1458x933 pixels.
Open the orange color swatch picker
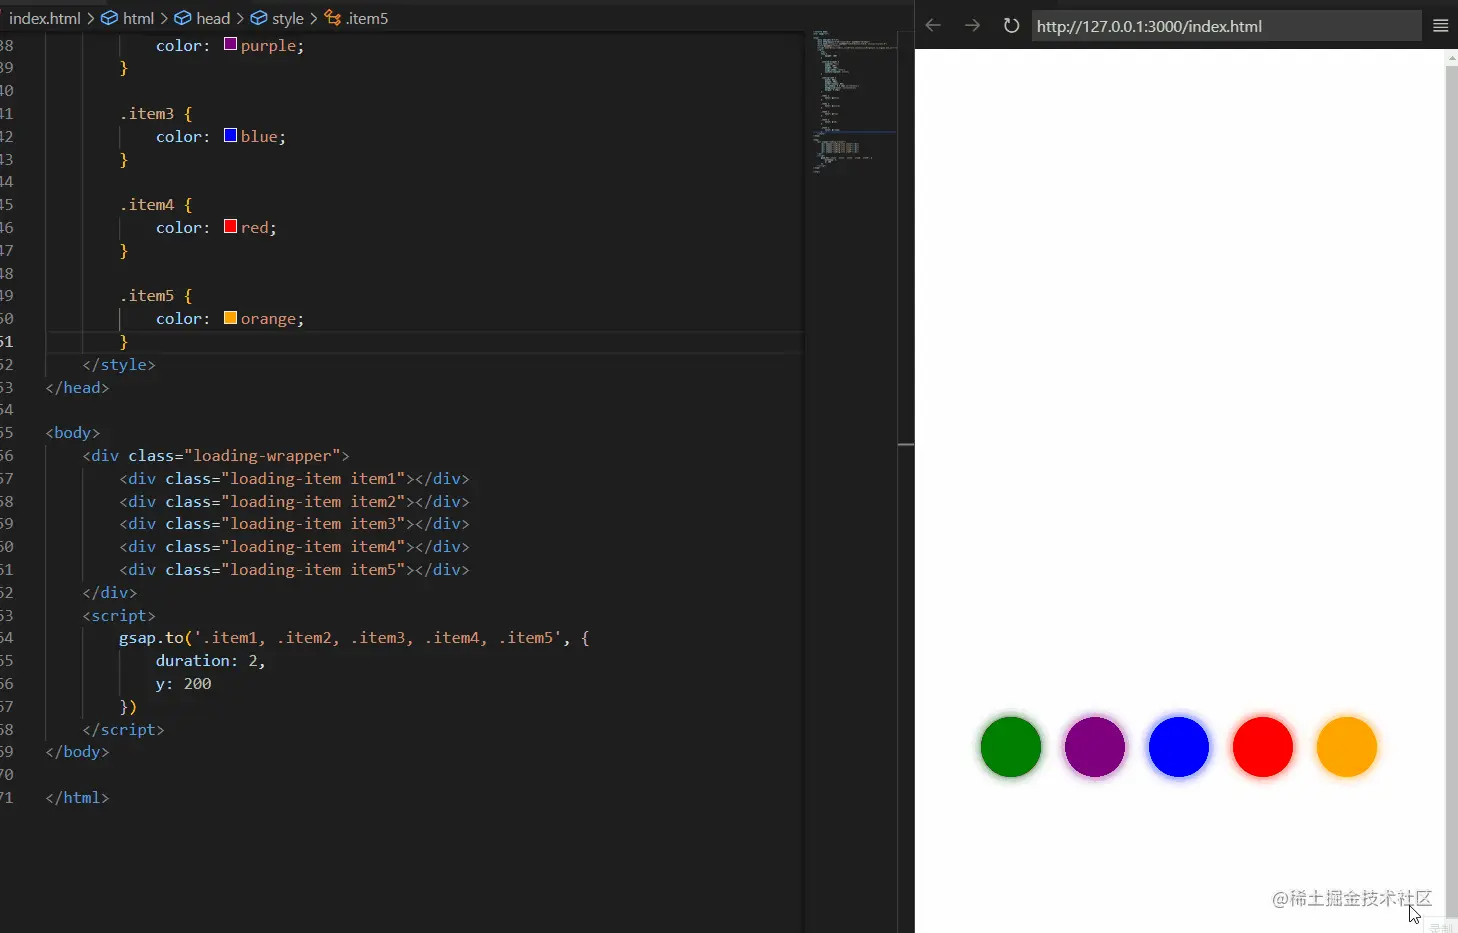(x=230, y=318)
